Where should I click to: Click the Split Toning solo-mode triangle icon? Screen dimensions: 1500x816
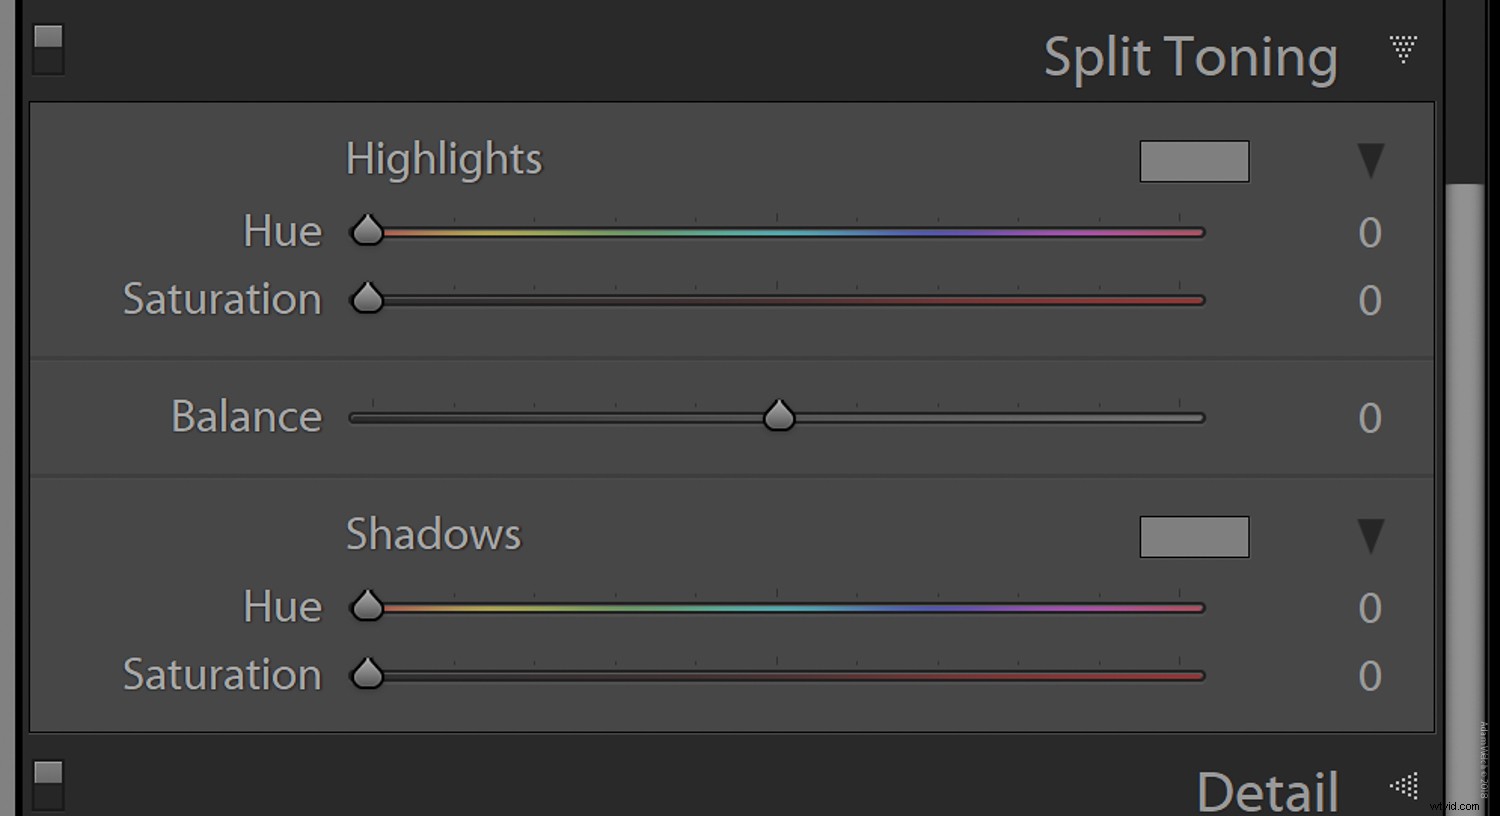[x=1402, y=50]
